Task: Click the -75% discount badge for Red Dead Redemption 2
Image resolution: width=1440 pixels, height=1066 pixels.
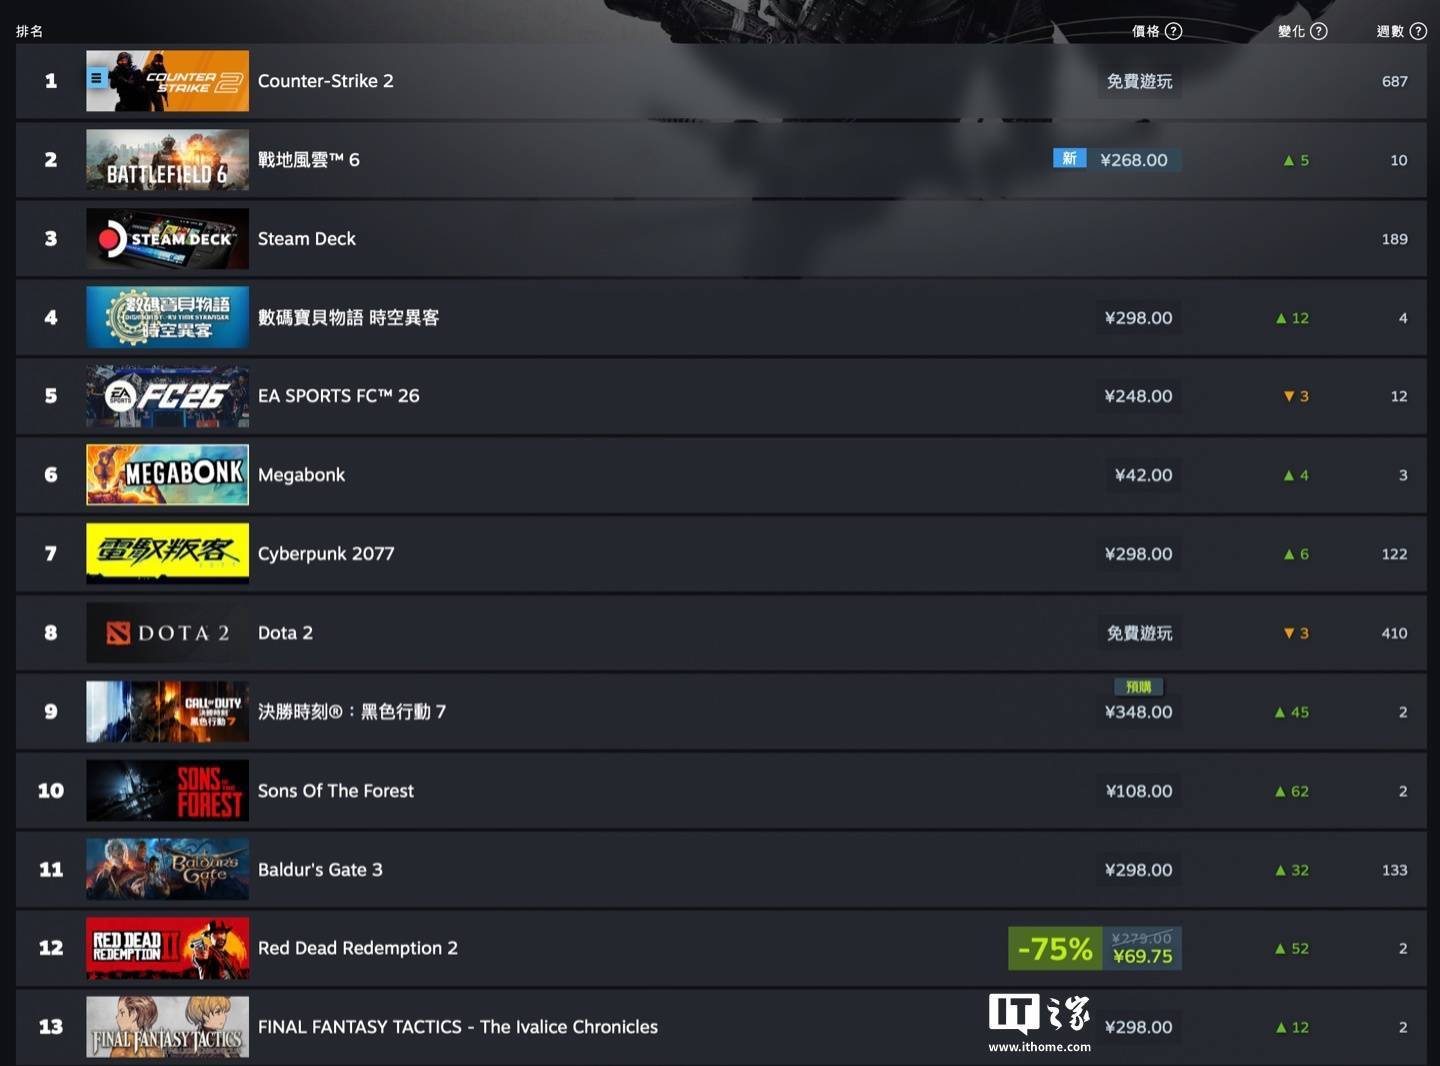Action: [x=1055, y=948]
